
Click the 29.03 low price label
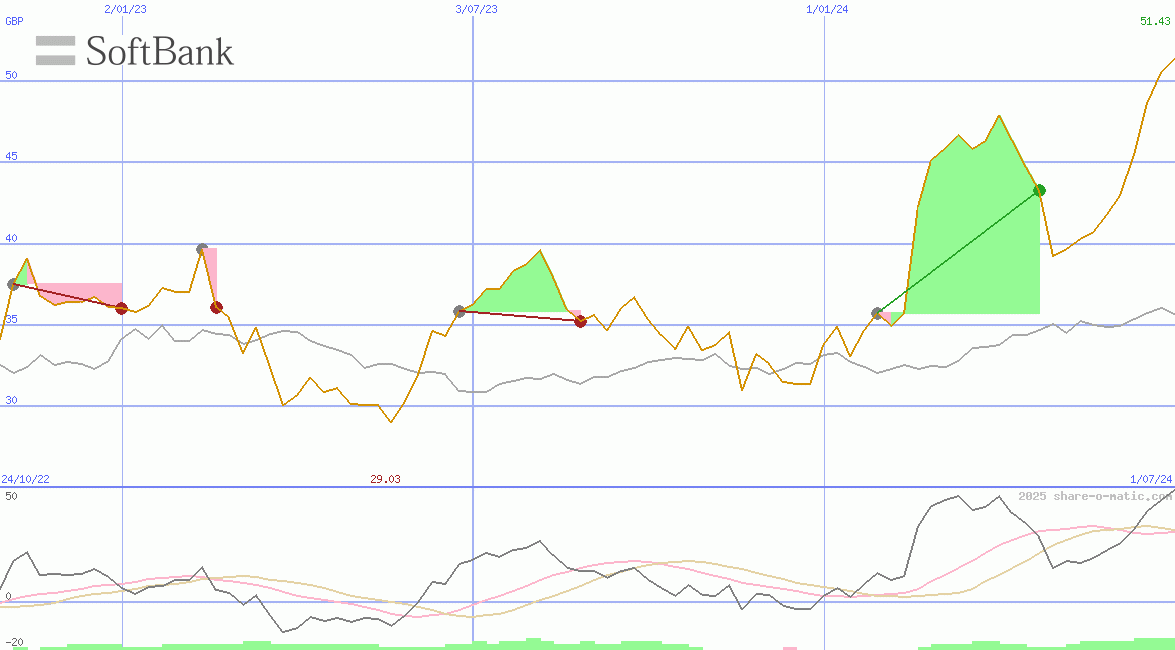tap(385, 479)
